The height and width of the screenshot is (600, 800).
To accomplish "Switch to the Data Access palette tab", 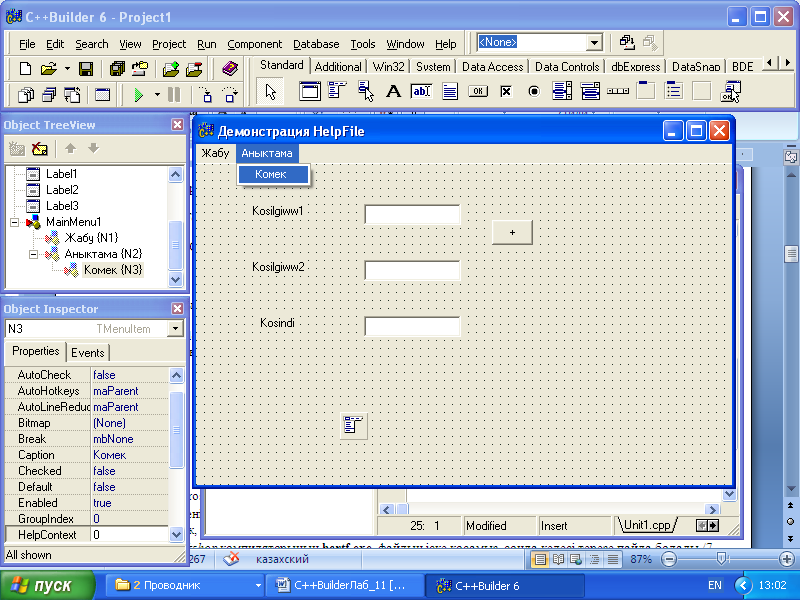I will click(492, 67).
